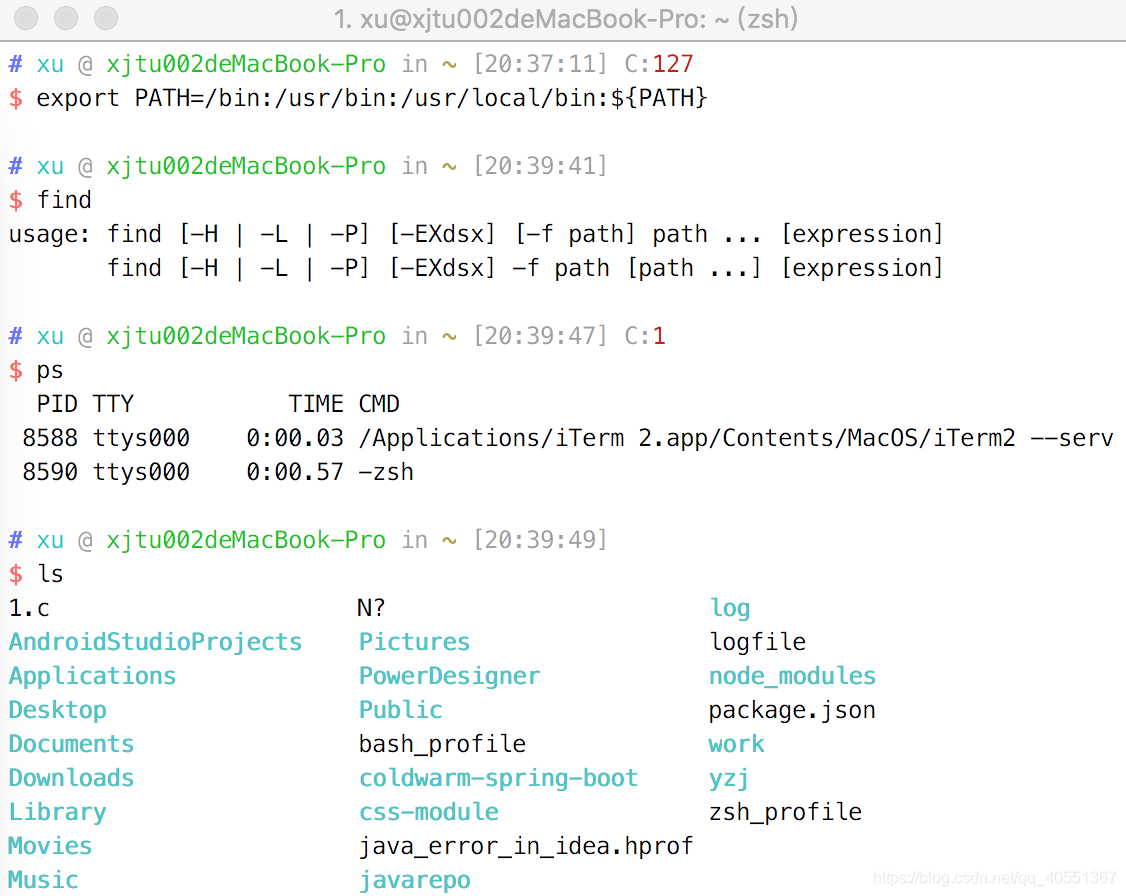This screenshot has height=896, width=1126.
Task: Click the Documents directory entry
Action: point(71,744)
